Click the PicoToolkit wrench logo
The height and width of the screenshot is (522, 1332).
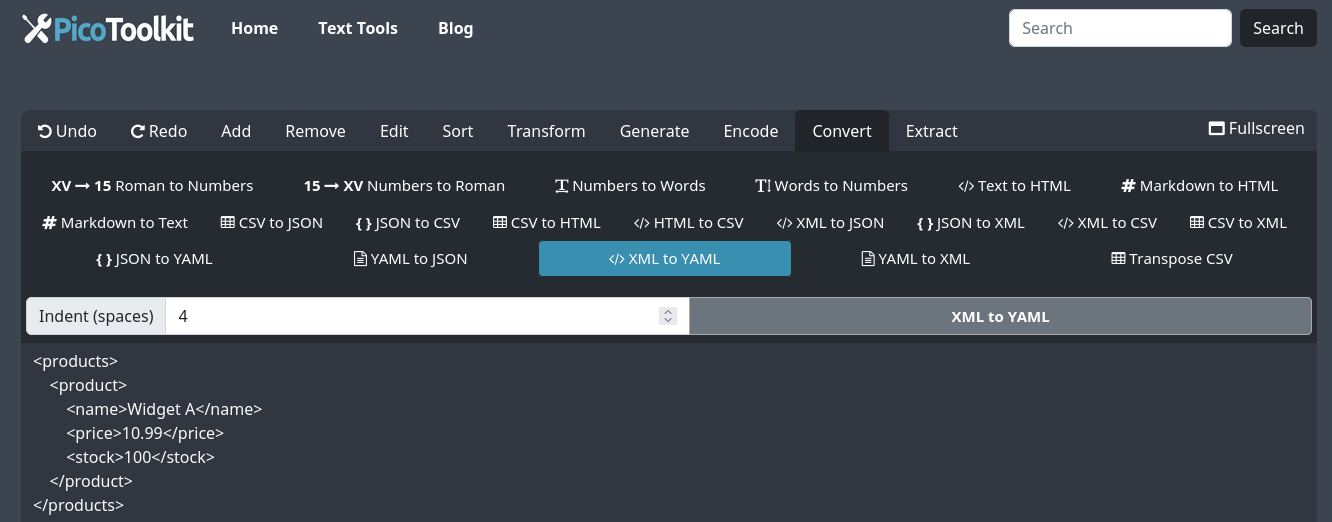pyautogui.click(x=36, y=29)
